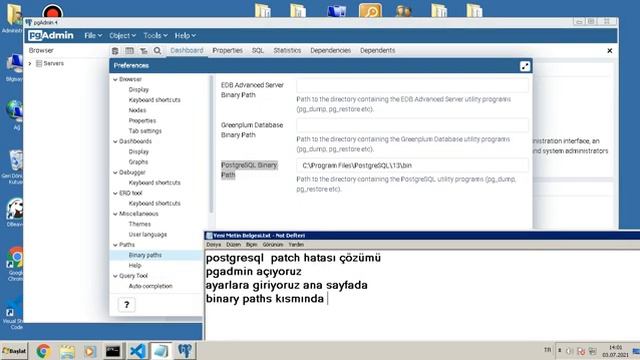640x360 pixels.
Task: Switch to pgAdmin elephant taskbar icon
Action: (x=184, y=351)
